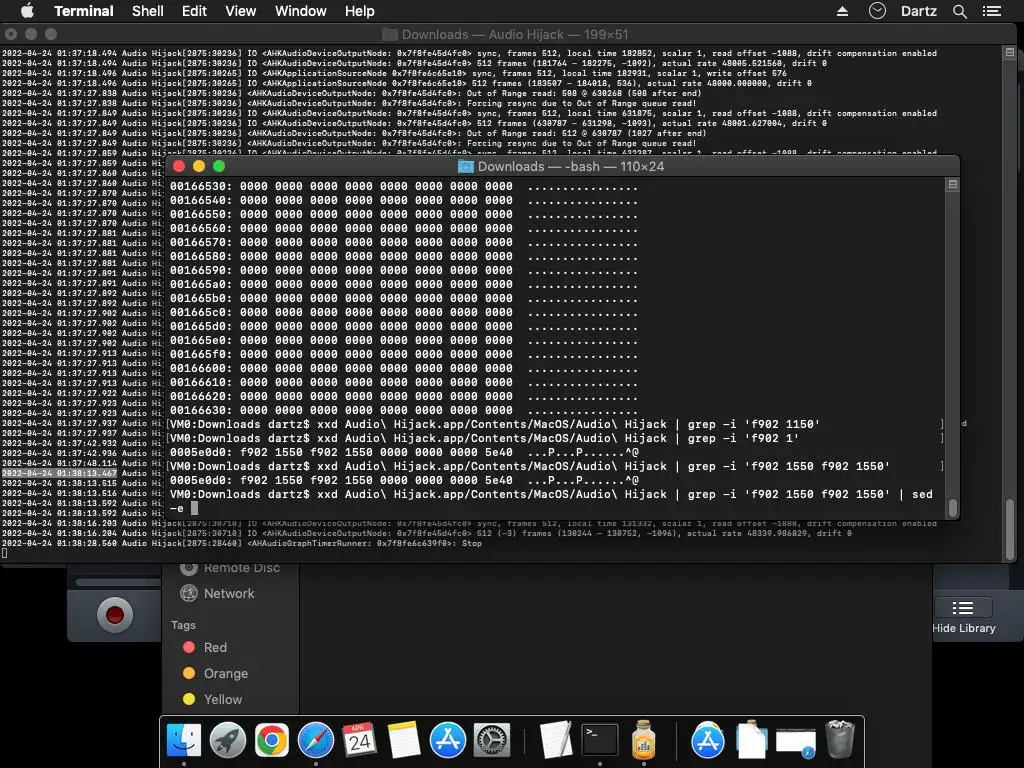Open the Edit menu
The height and width of the screenshot is (768, 1024).
click(194, 11)
